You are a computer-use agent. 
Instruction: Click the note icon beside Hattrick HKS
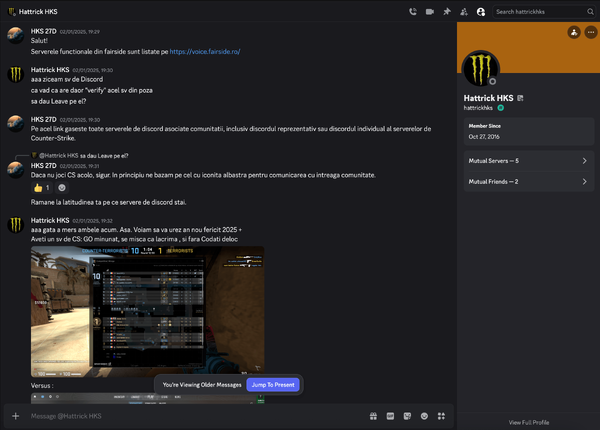pos(520,98)
